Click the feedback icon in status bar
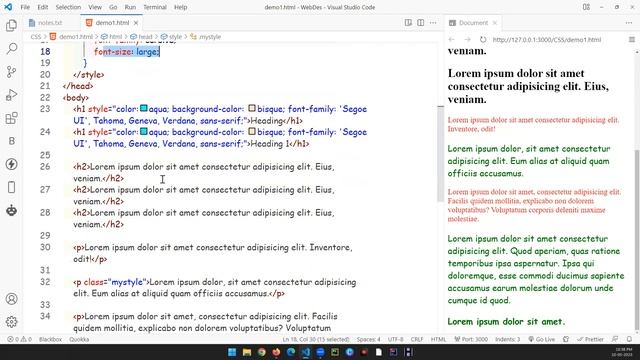Image resolution: width=640 pixels, height=360 pixels. [x=615, y=339]
